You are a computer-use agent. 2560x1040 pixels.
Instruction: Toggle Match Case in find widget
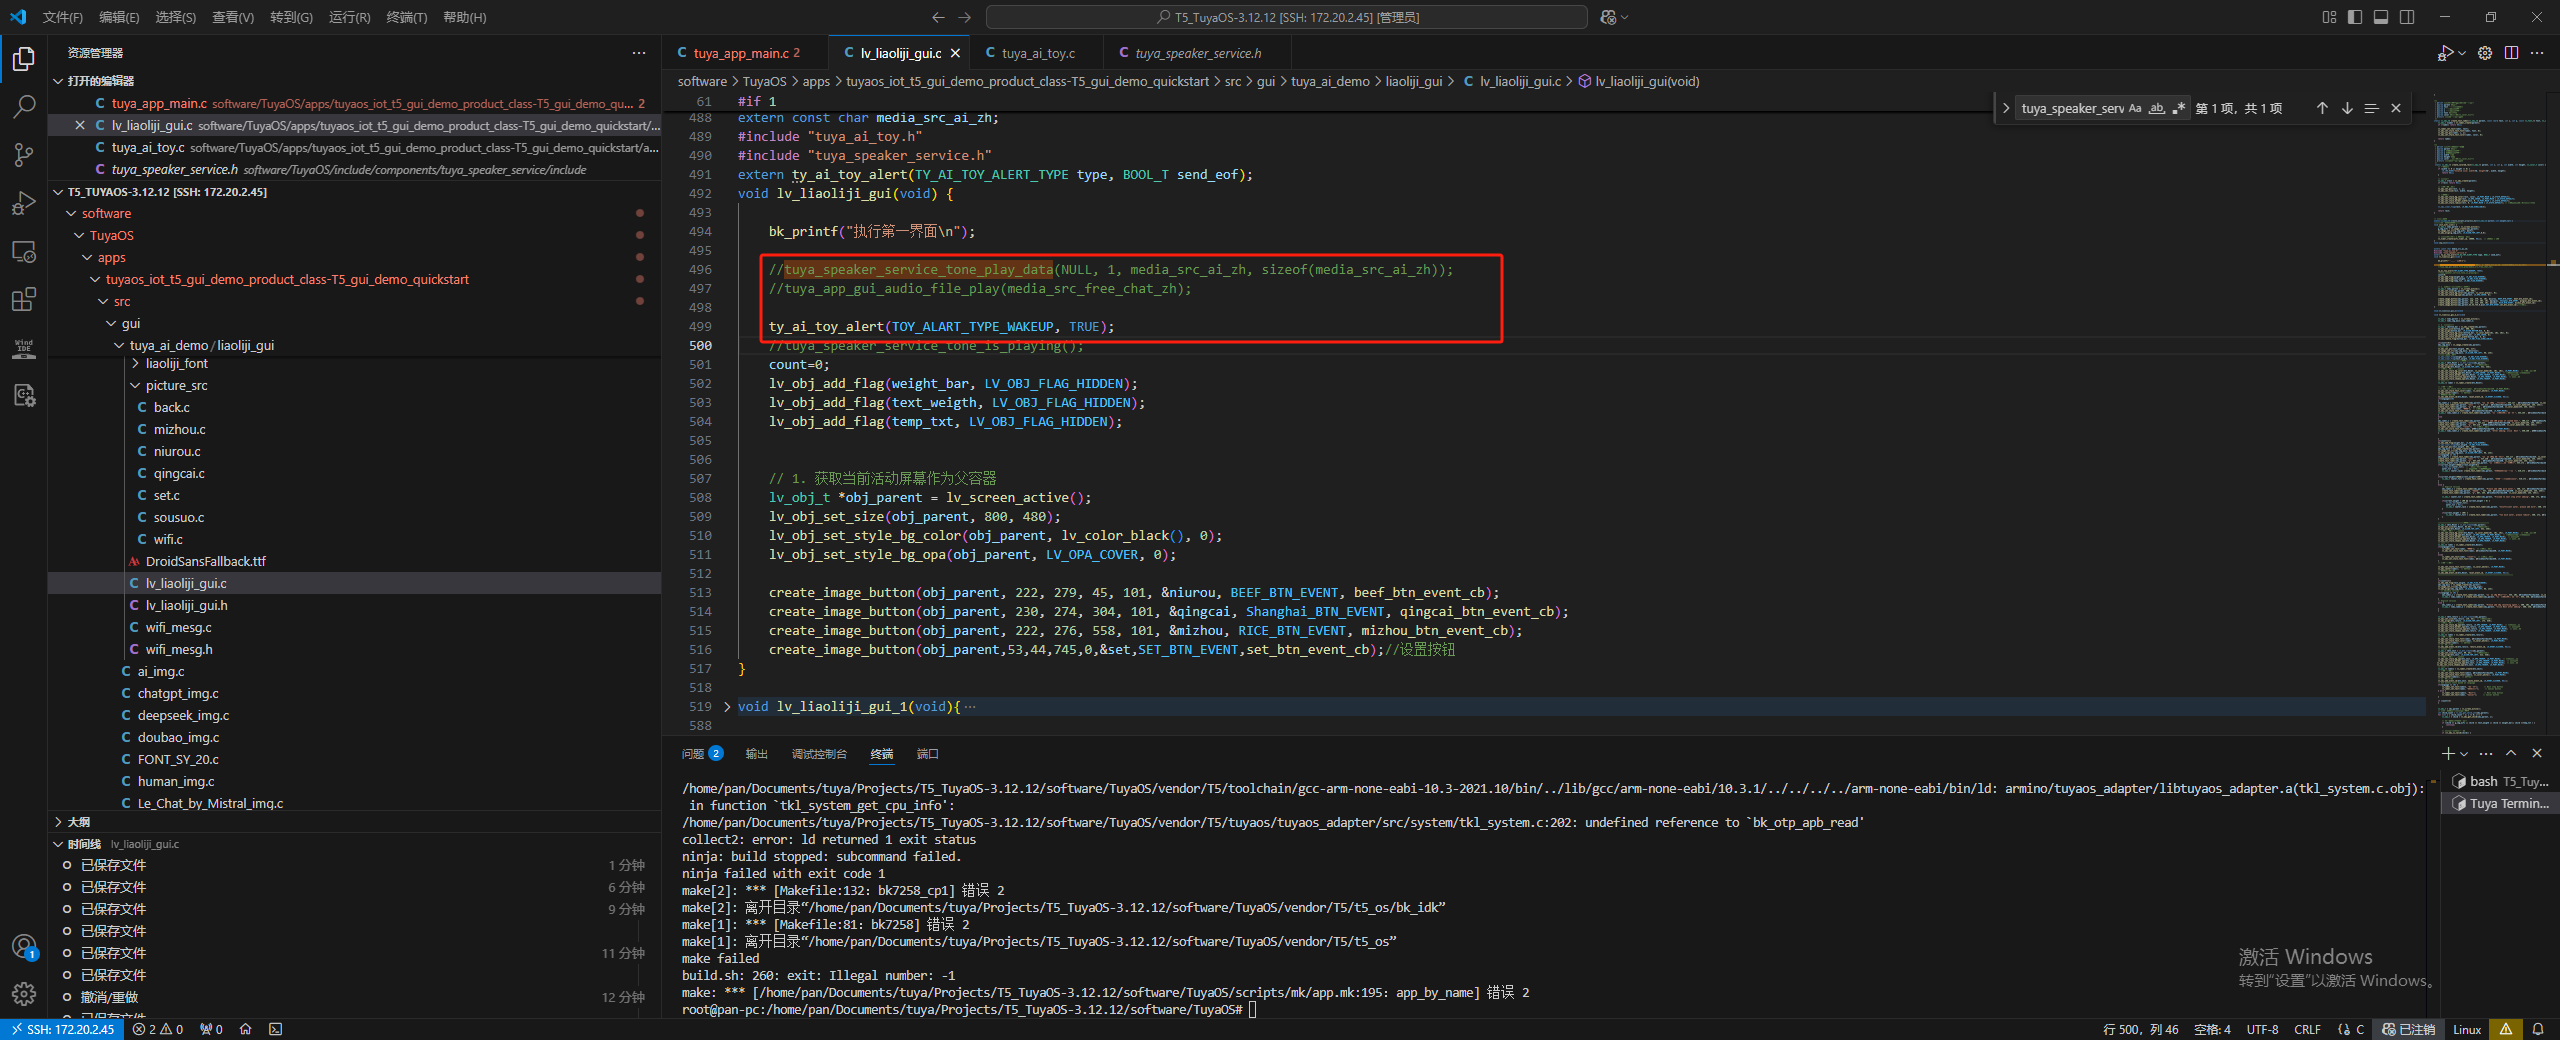[x=2135, y=108]
